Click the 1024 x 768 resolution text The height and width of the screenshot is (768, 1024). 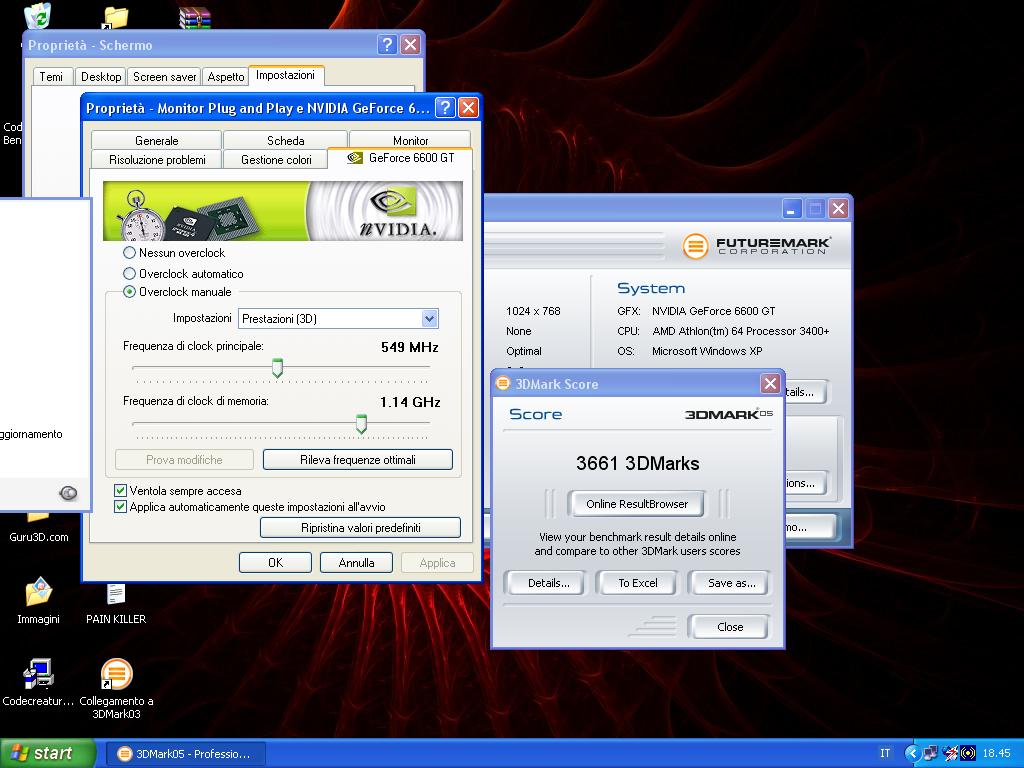point(533,311)
